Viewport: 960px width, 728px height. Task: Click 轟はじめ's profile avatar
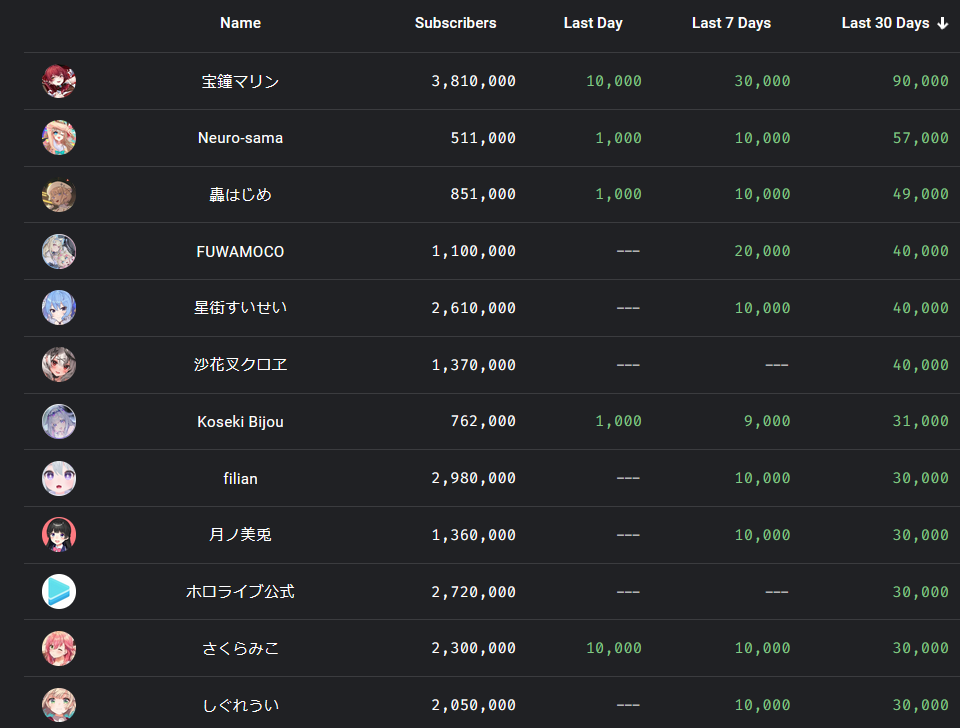pos(59,194)
